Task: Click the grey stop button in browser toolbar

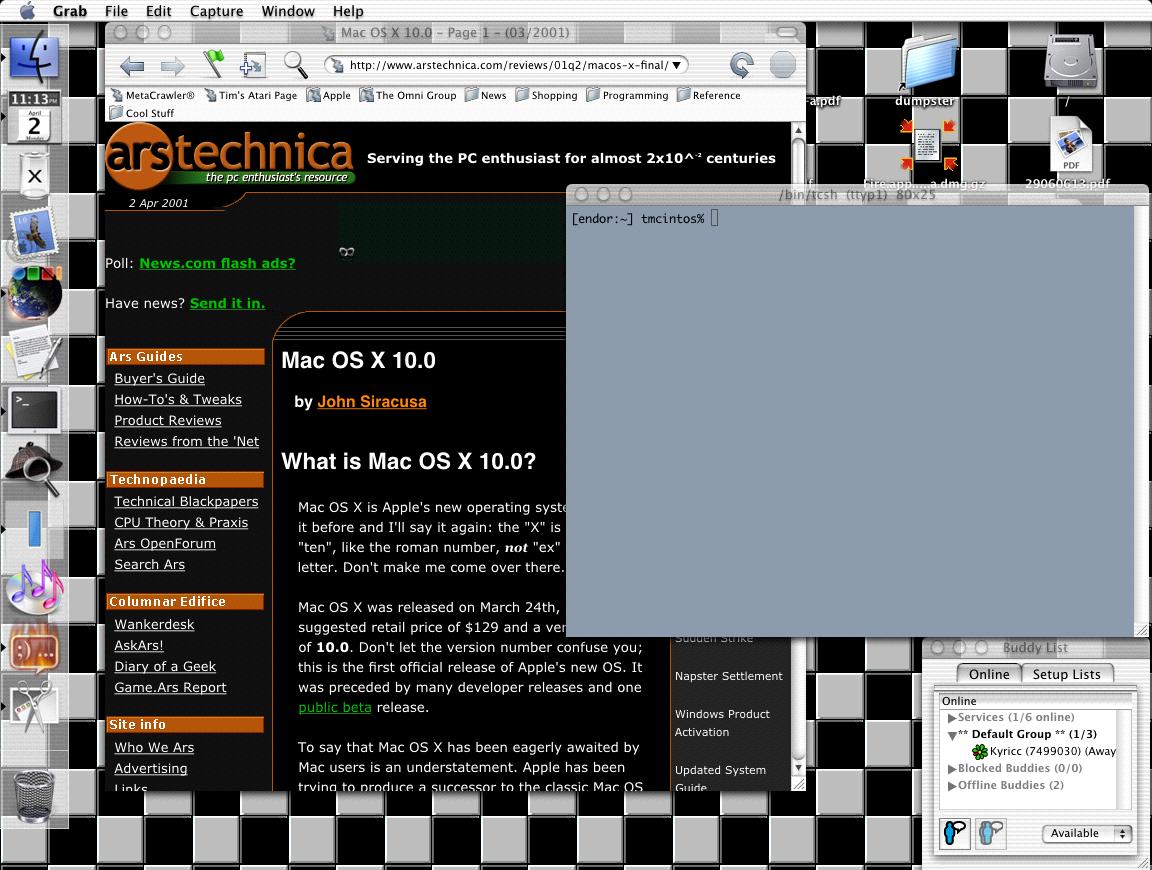Action: click(x=782, y=65)
